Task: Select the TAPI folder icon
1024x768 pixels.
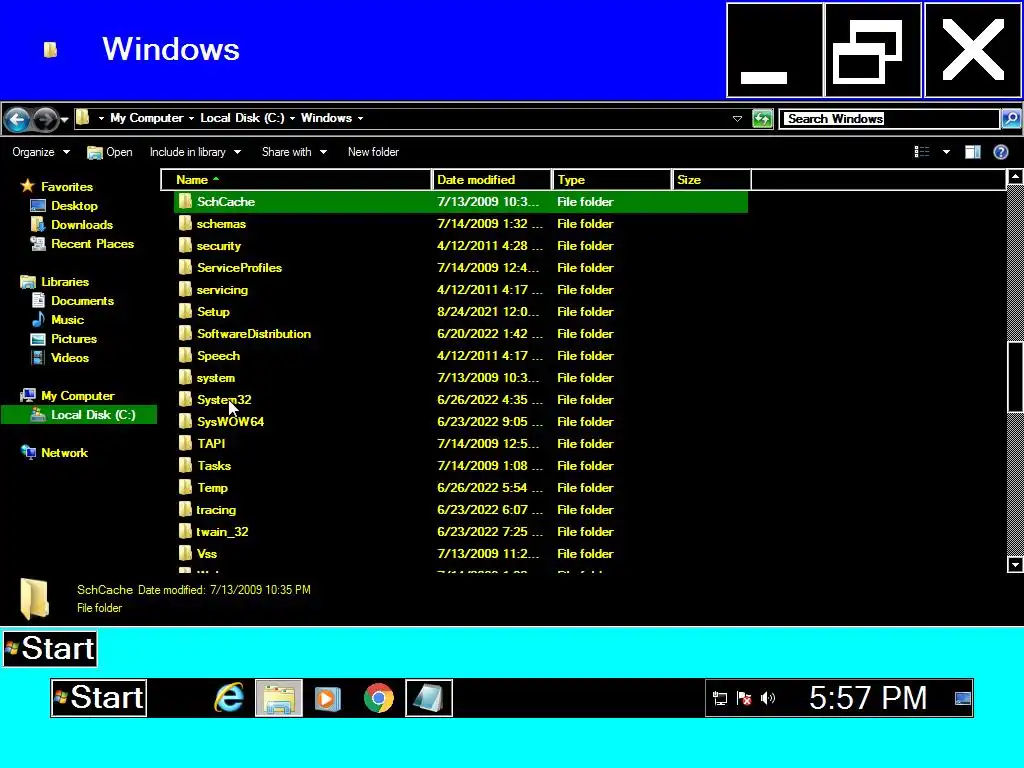Action: [185, 443]
